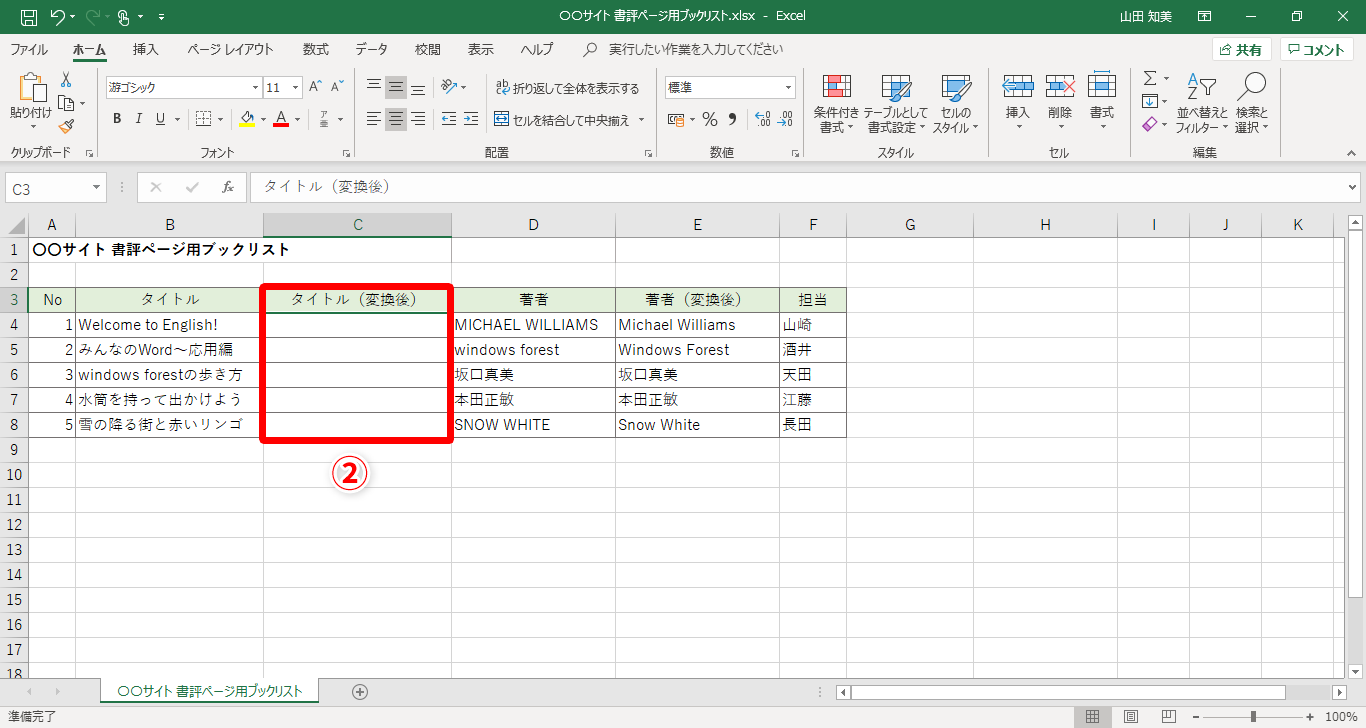Click the Undo arrow icon
Screen dimensions: 1366x728
pyautogui.click(x=57, y=17)
